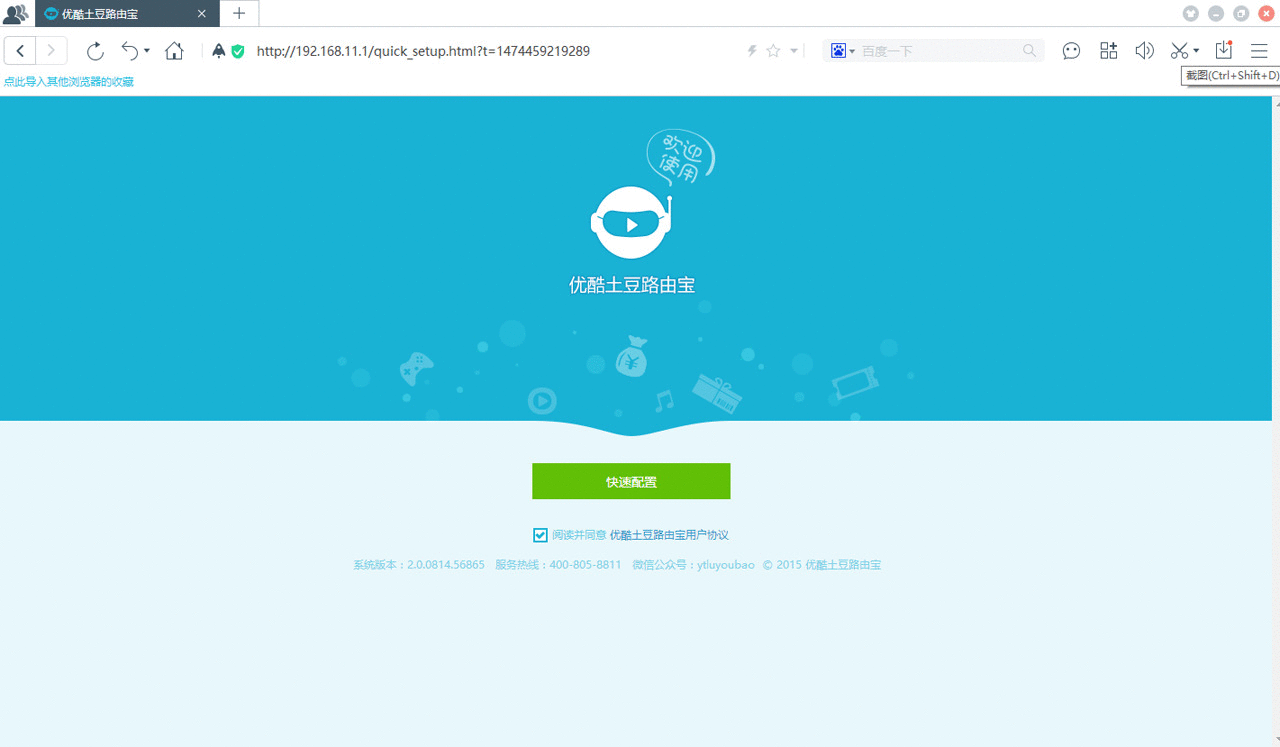Open the browser hamburger menu
This screenshot has height=747, width=1280.
click(x=1259, y=51)
